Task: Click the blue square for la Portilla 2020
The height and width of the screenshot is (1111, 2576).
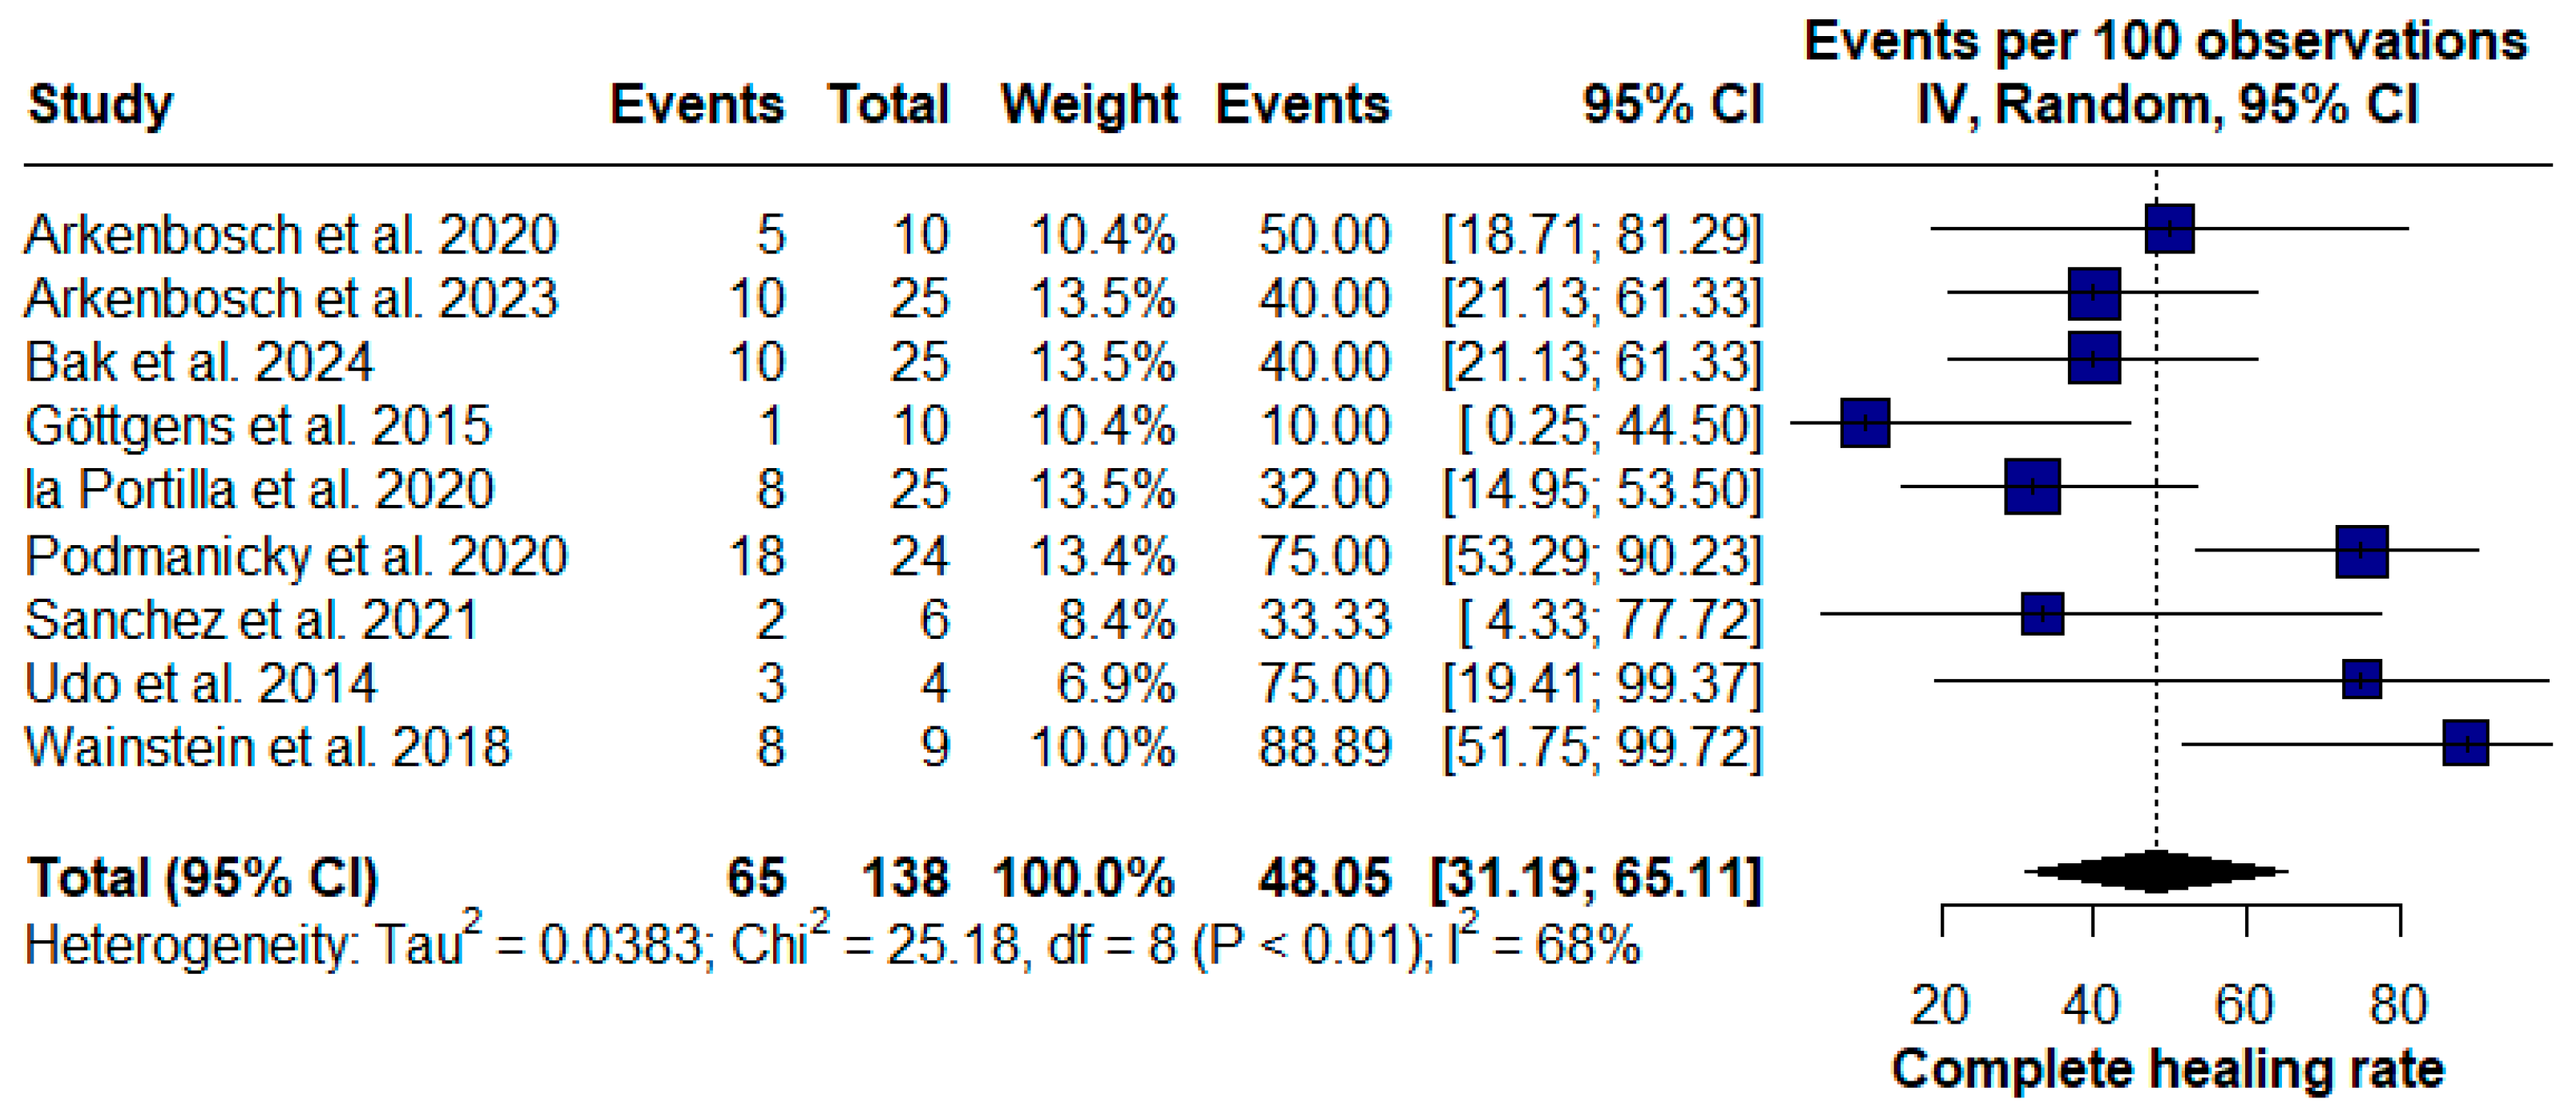Action: pyautogui.click(x=2032, y=487)
